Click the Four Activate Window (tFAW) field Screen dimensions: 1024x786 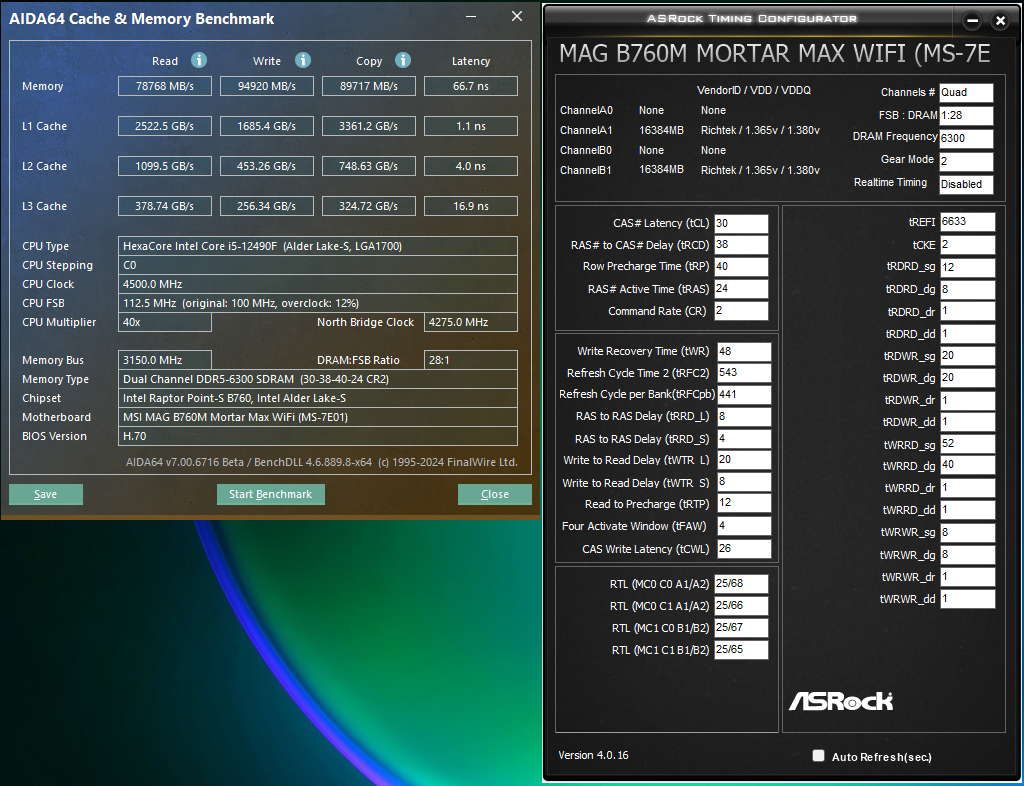(x=744, y=526)
